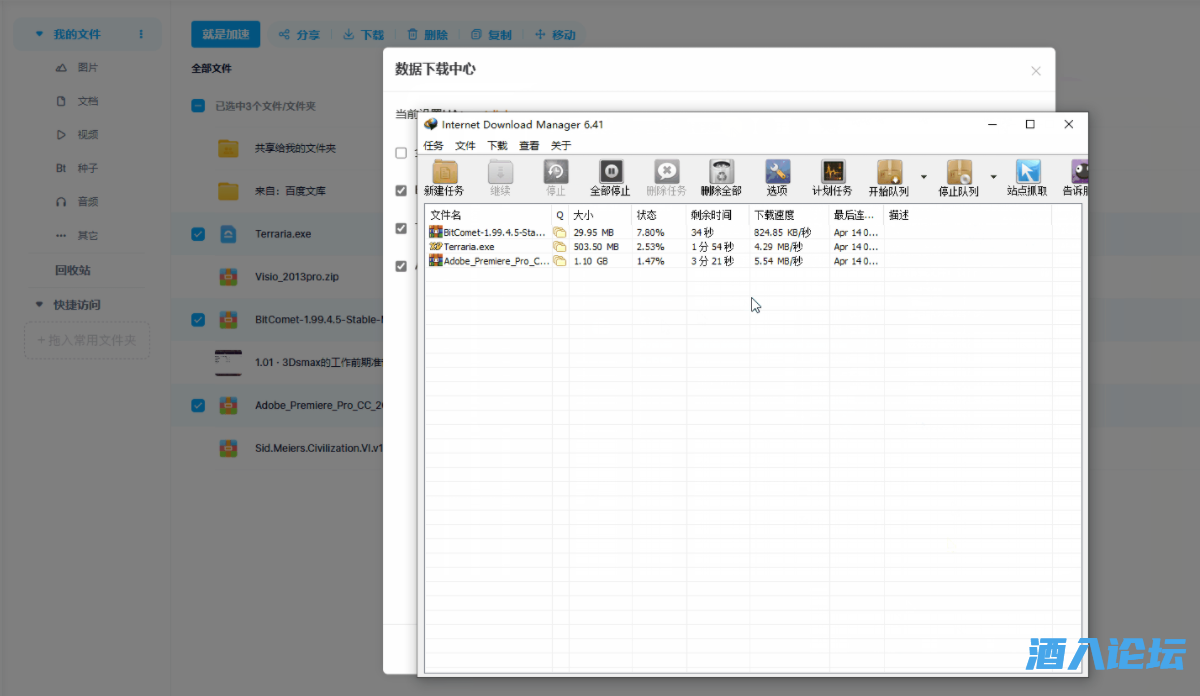Open 回收站 in the sidebar
This screenshot has height=696, width=1200.
[x=73, y=270]
